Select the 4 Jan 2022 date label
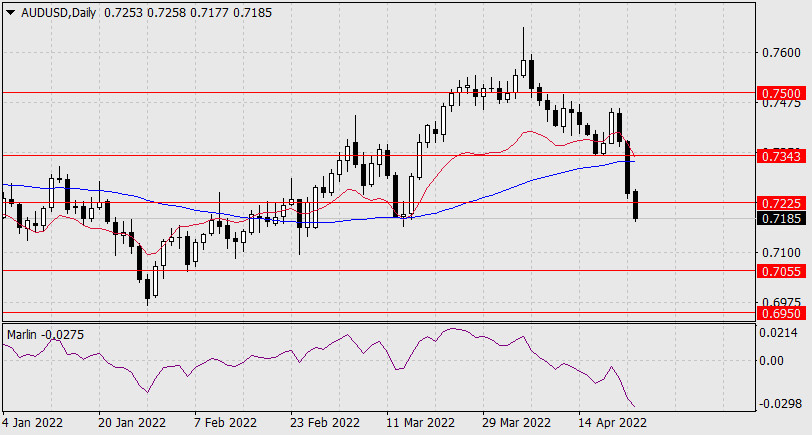 33,423
